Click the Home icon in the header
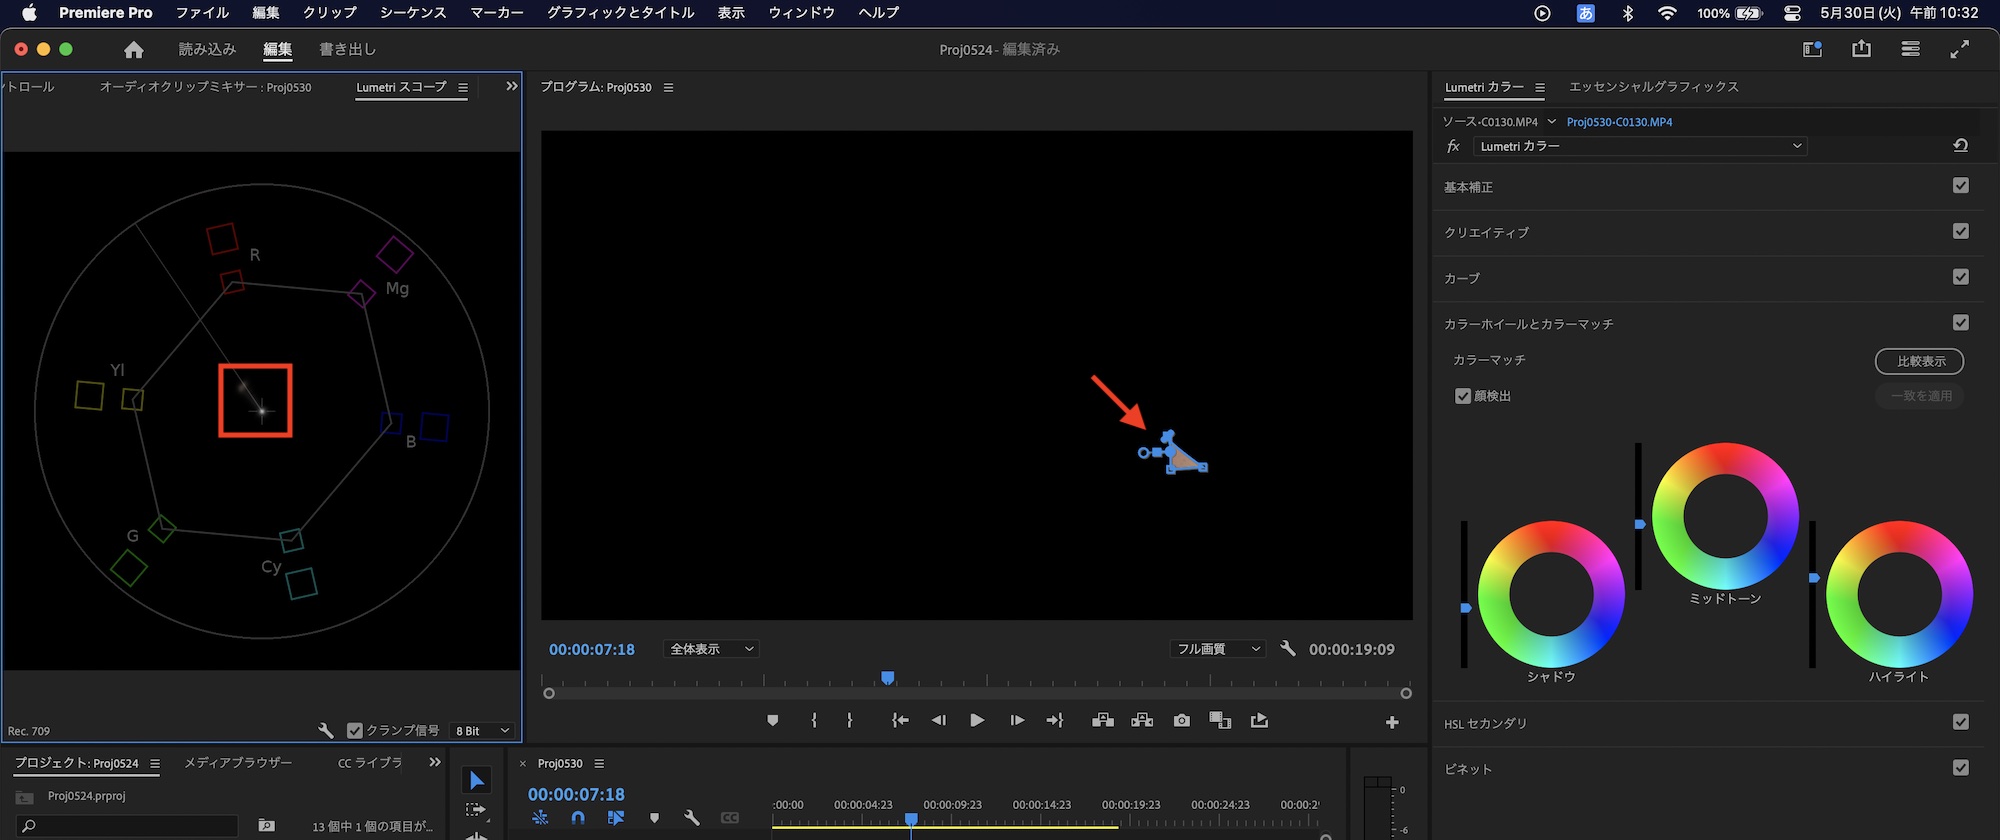Screen dimensions: 2000x840 tap(134, 50)
